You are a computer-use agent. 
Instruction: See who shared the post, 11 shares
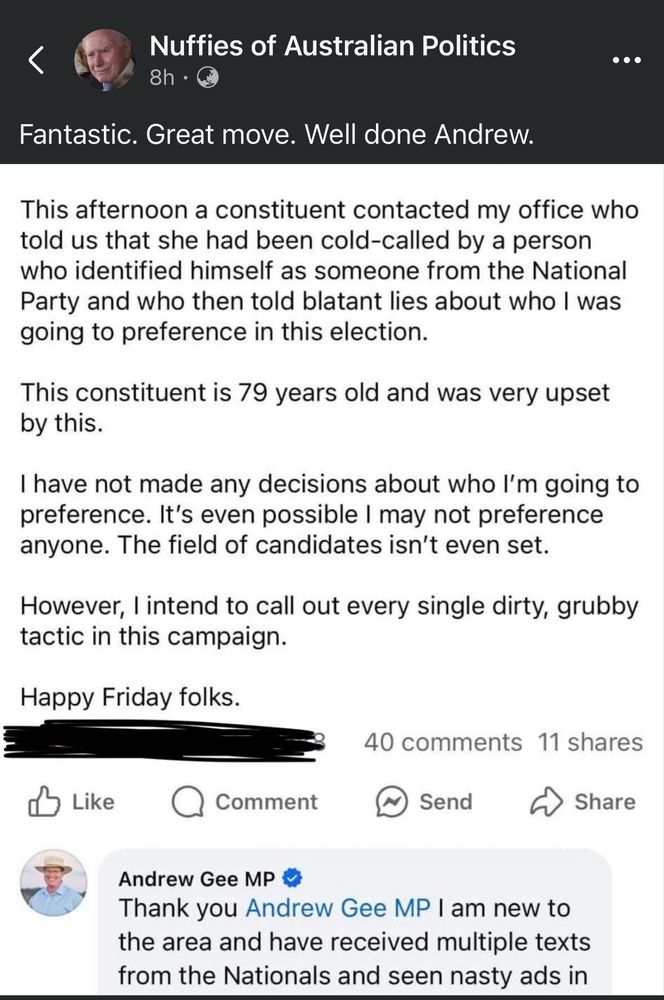[x=585, y=742]
